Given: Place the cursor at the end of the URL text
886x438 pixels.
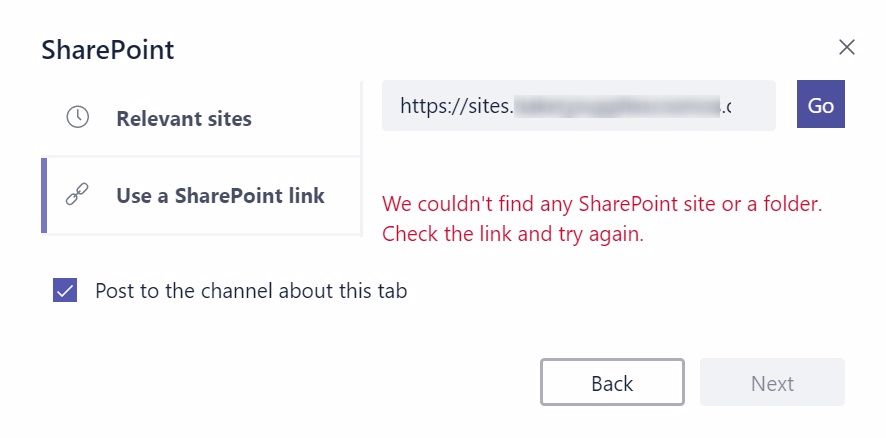Looking at the screenshot, I should coord(731,106).
